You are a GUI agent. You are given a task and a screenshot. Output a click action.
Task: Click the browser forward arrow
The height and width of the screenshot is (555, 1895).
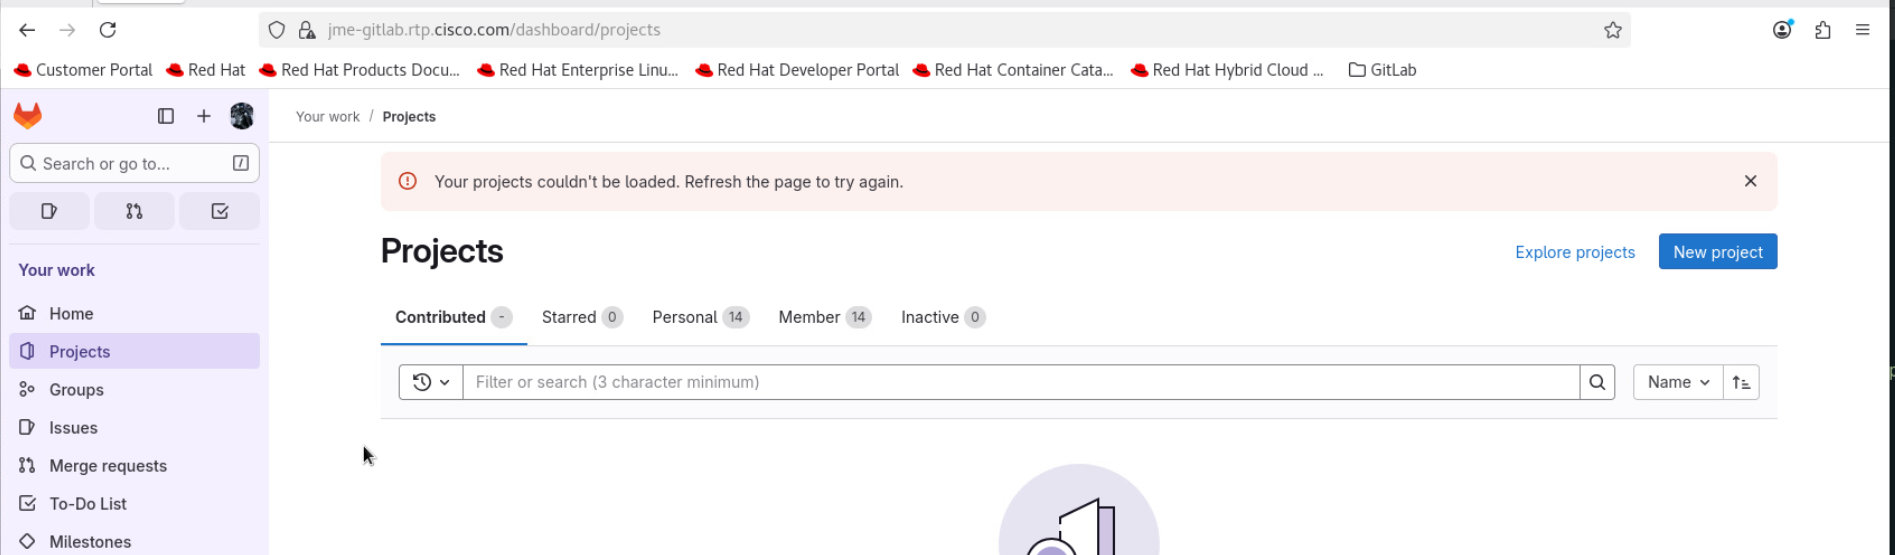click(67, 30)
